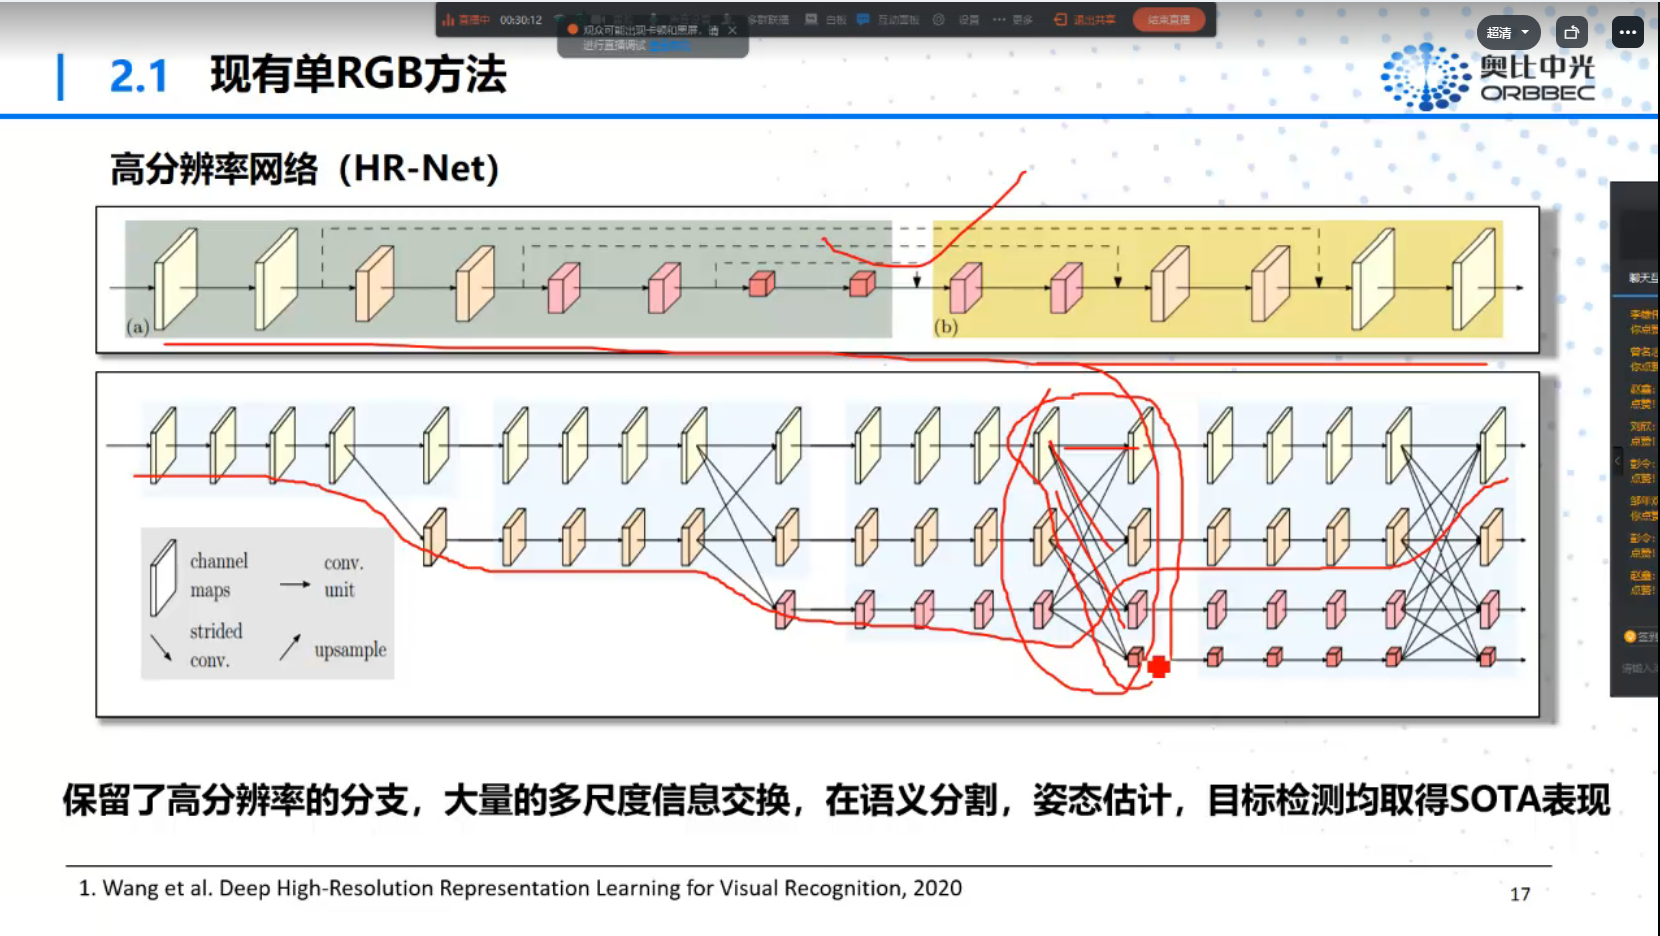Click the chat message input field

(x=1640, y=668)
